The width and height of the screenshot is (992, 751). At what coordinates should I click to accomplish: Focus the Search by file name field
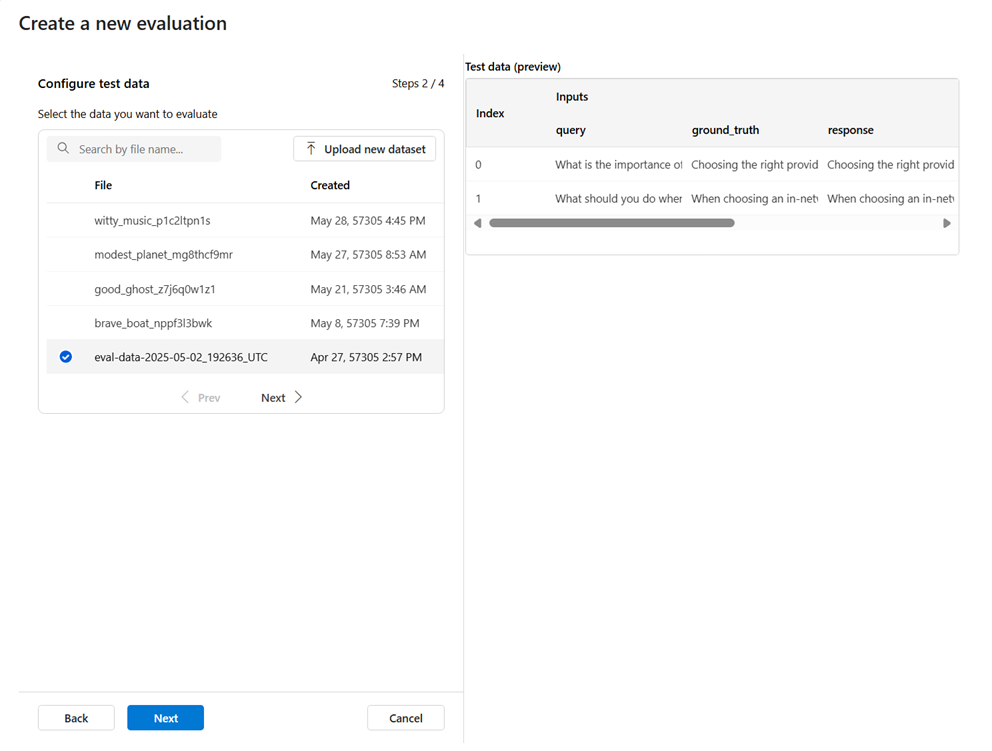point(145,149)
